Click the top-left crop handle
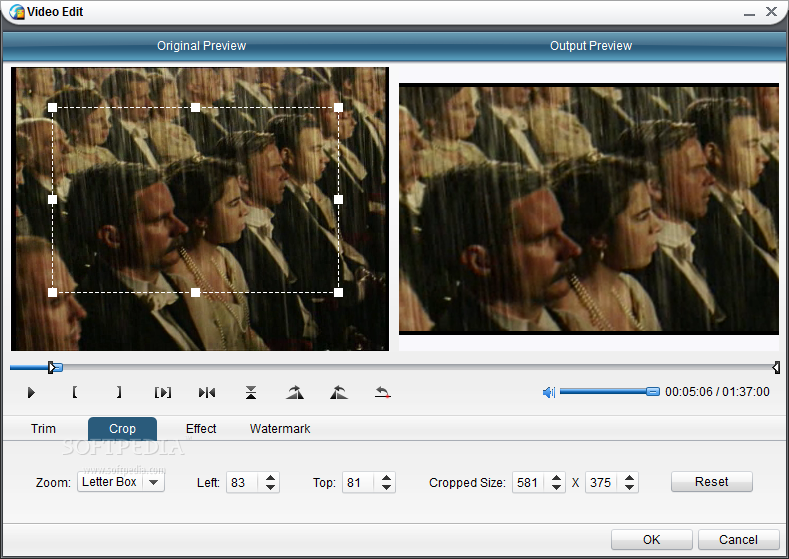 (x=52, y=107)
